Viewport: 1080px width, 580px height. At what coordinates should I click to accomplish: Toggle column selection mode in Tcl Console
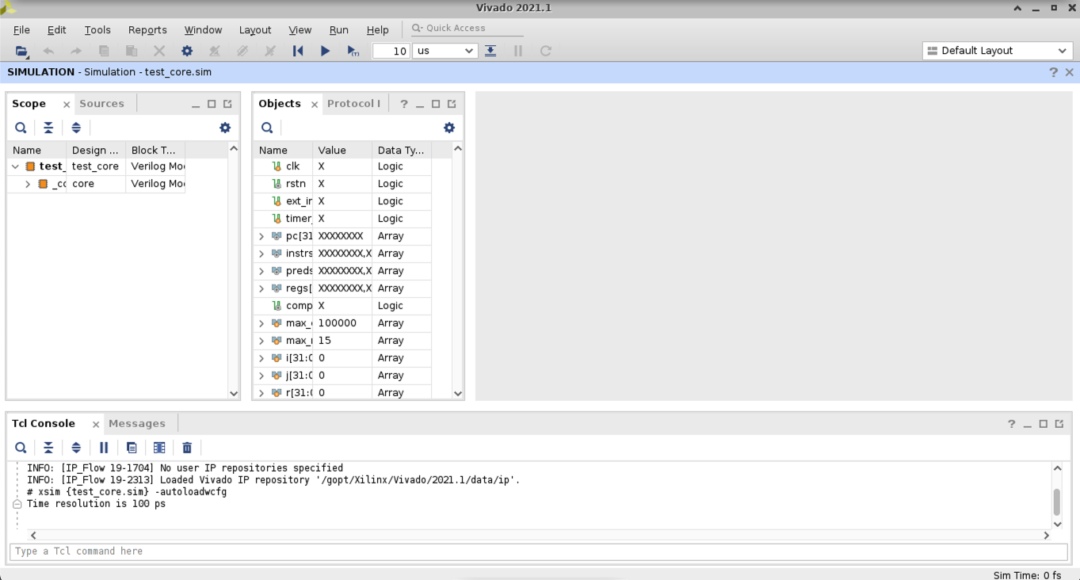159,448
